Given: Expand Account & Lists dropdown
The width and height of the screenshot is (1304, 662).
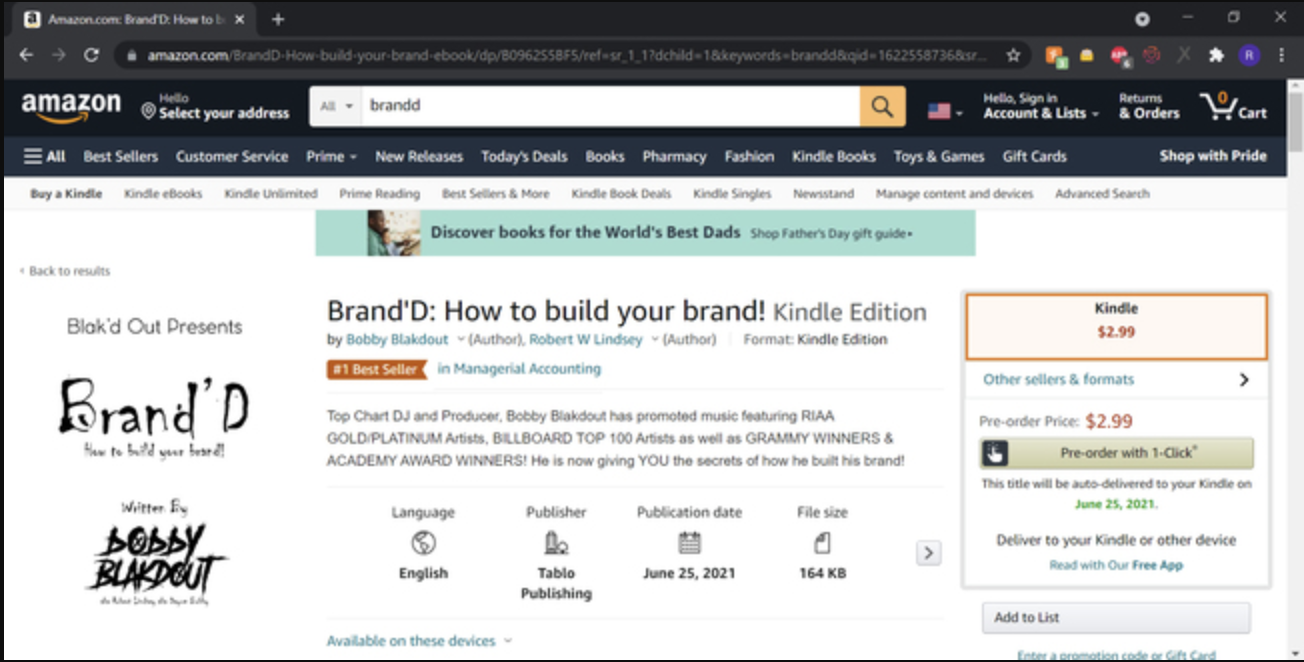Looking at the screenshot, I should pyautogui.click(x=1040, y=107).
